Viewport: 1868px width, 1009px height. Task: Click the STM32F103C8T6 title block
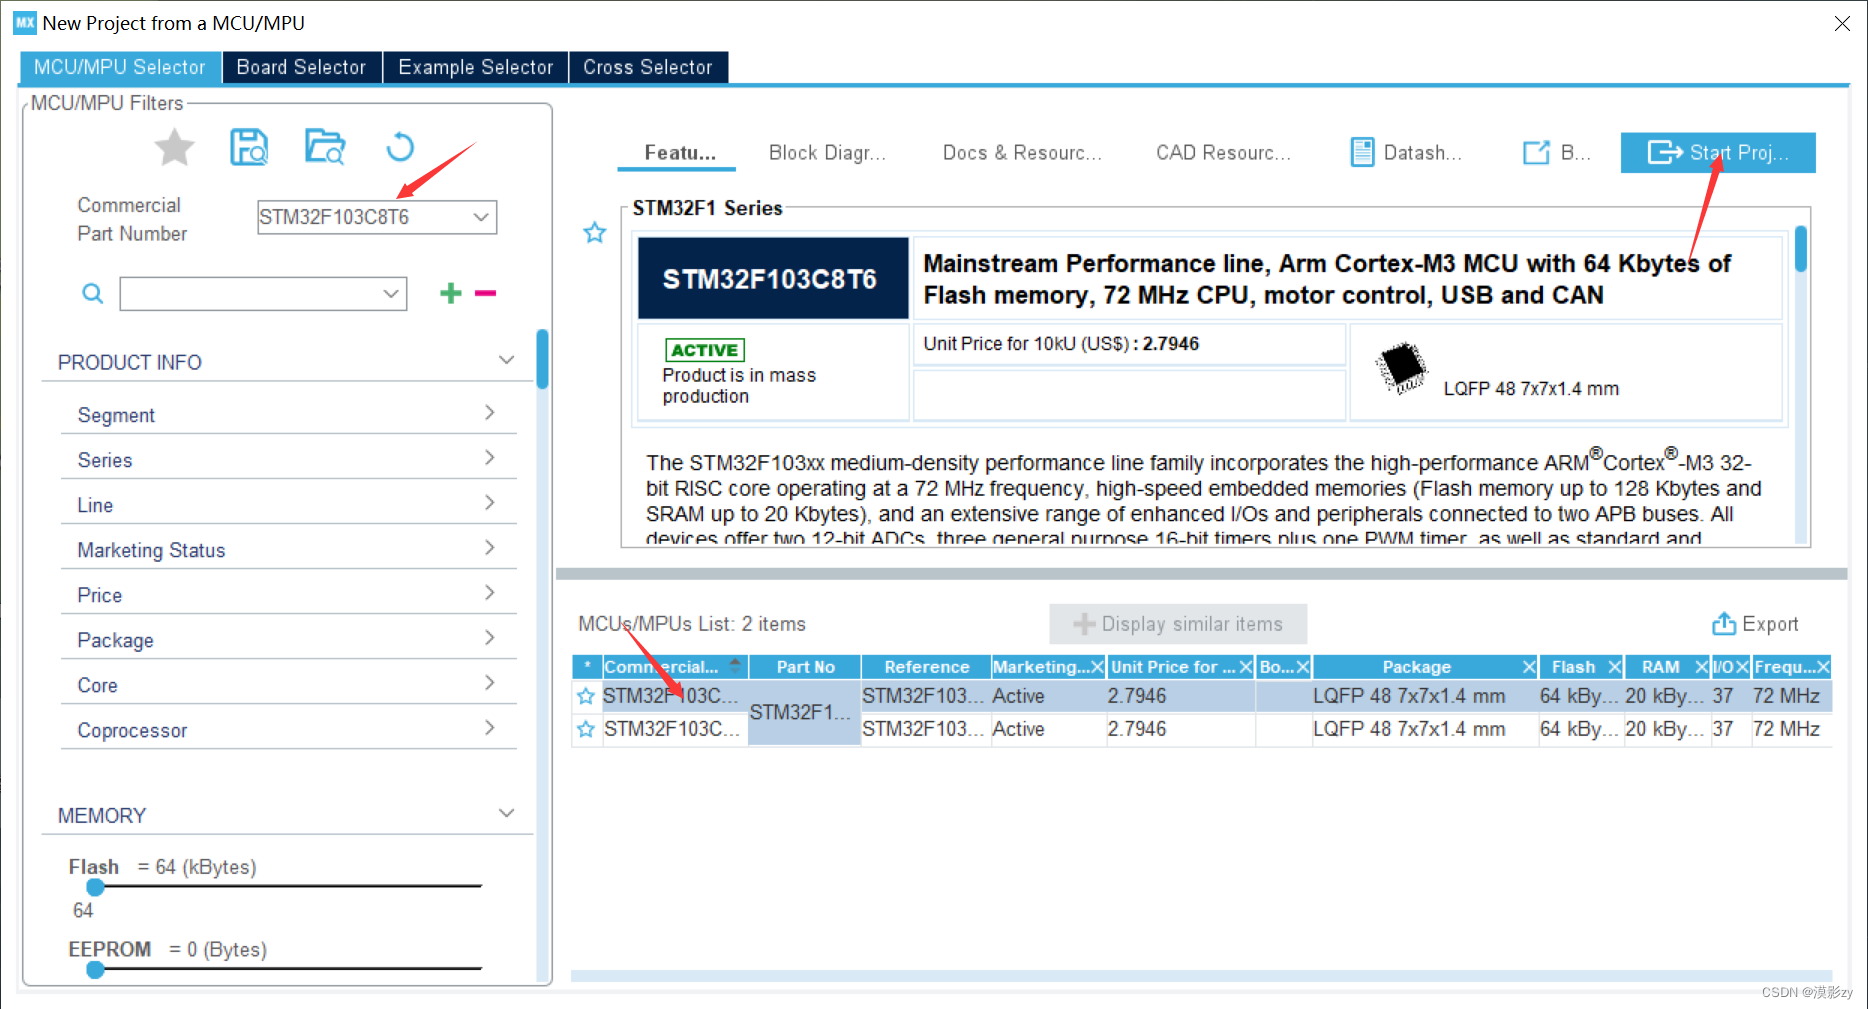pos(773,279)
